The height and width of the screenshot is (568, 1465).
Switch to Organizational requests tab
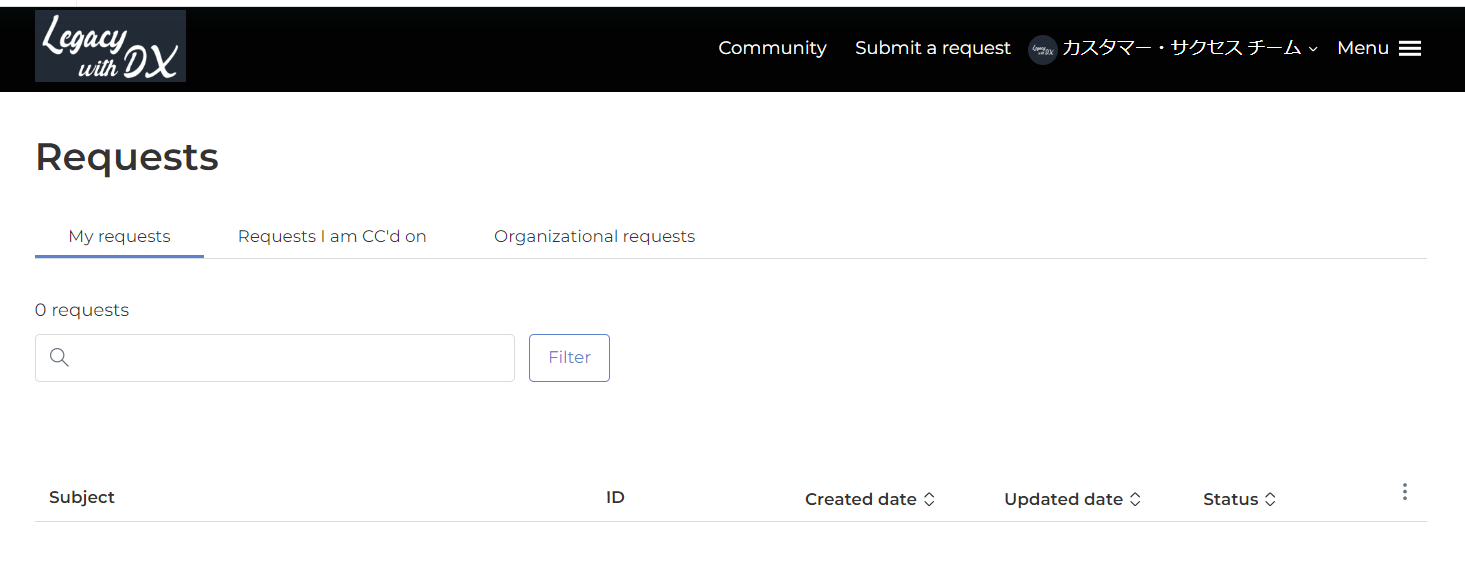[x=594, y=237]
